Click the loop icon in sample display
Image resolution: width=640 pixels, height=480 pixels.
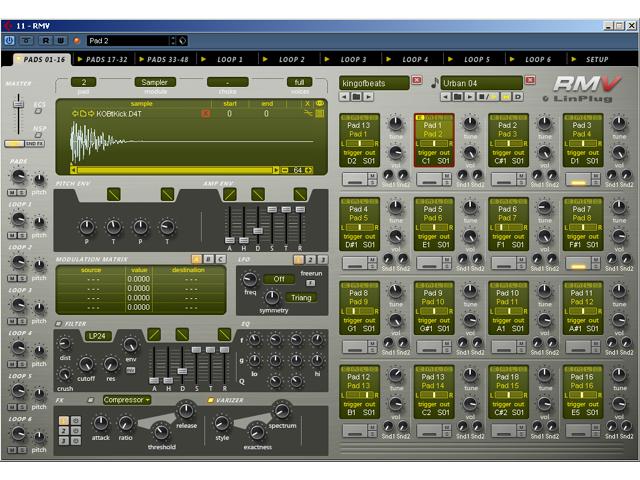pos(320,104)
